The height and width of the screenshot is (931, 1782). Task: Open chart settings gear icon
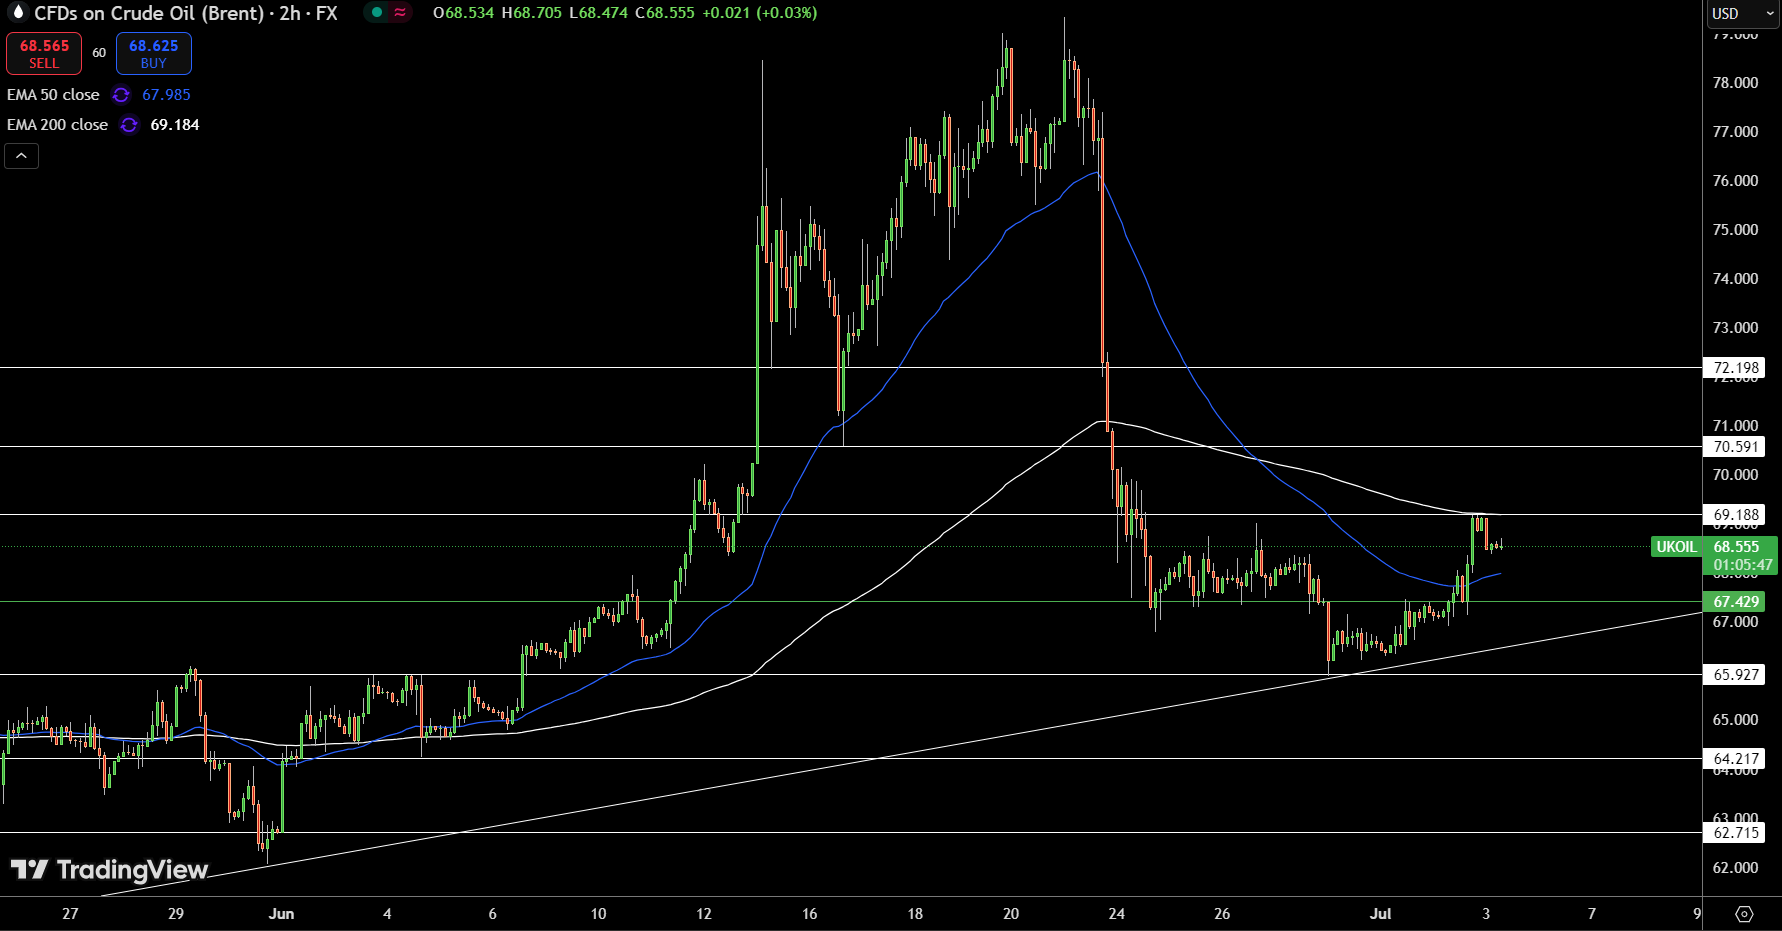pyautogui.click(x=1745, y=914)
